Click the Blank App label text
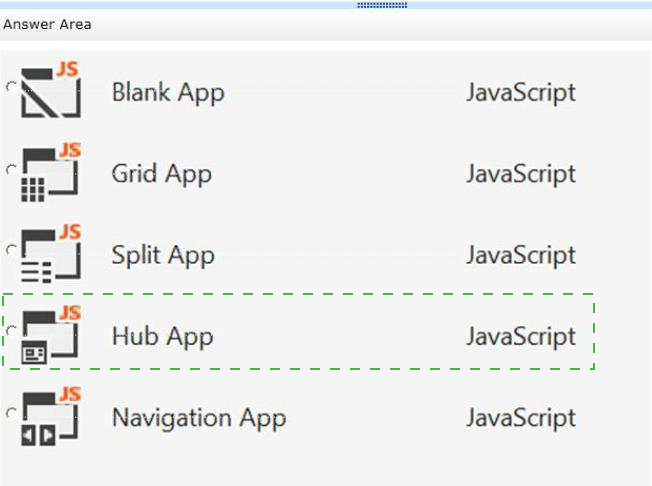The width and height of the screenshot is (652, 486). [x=168, y=93]
